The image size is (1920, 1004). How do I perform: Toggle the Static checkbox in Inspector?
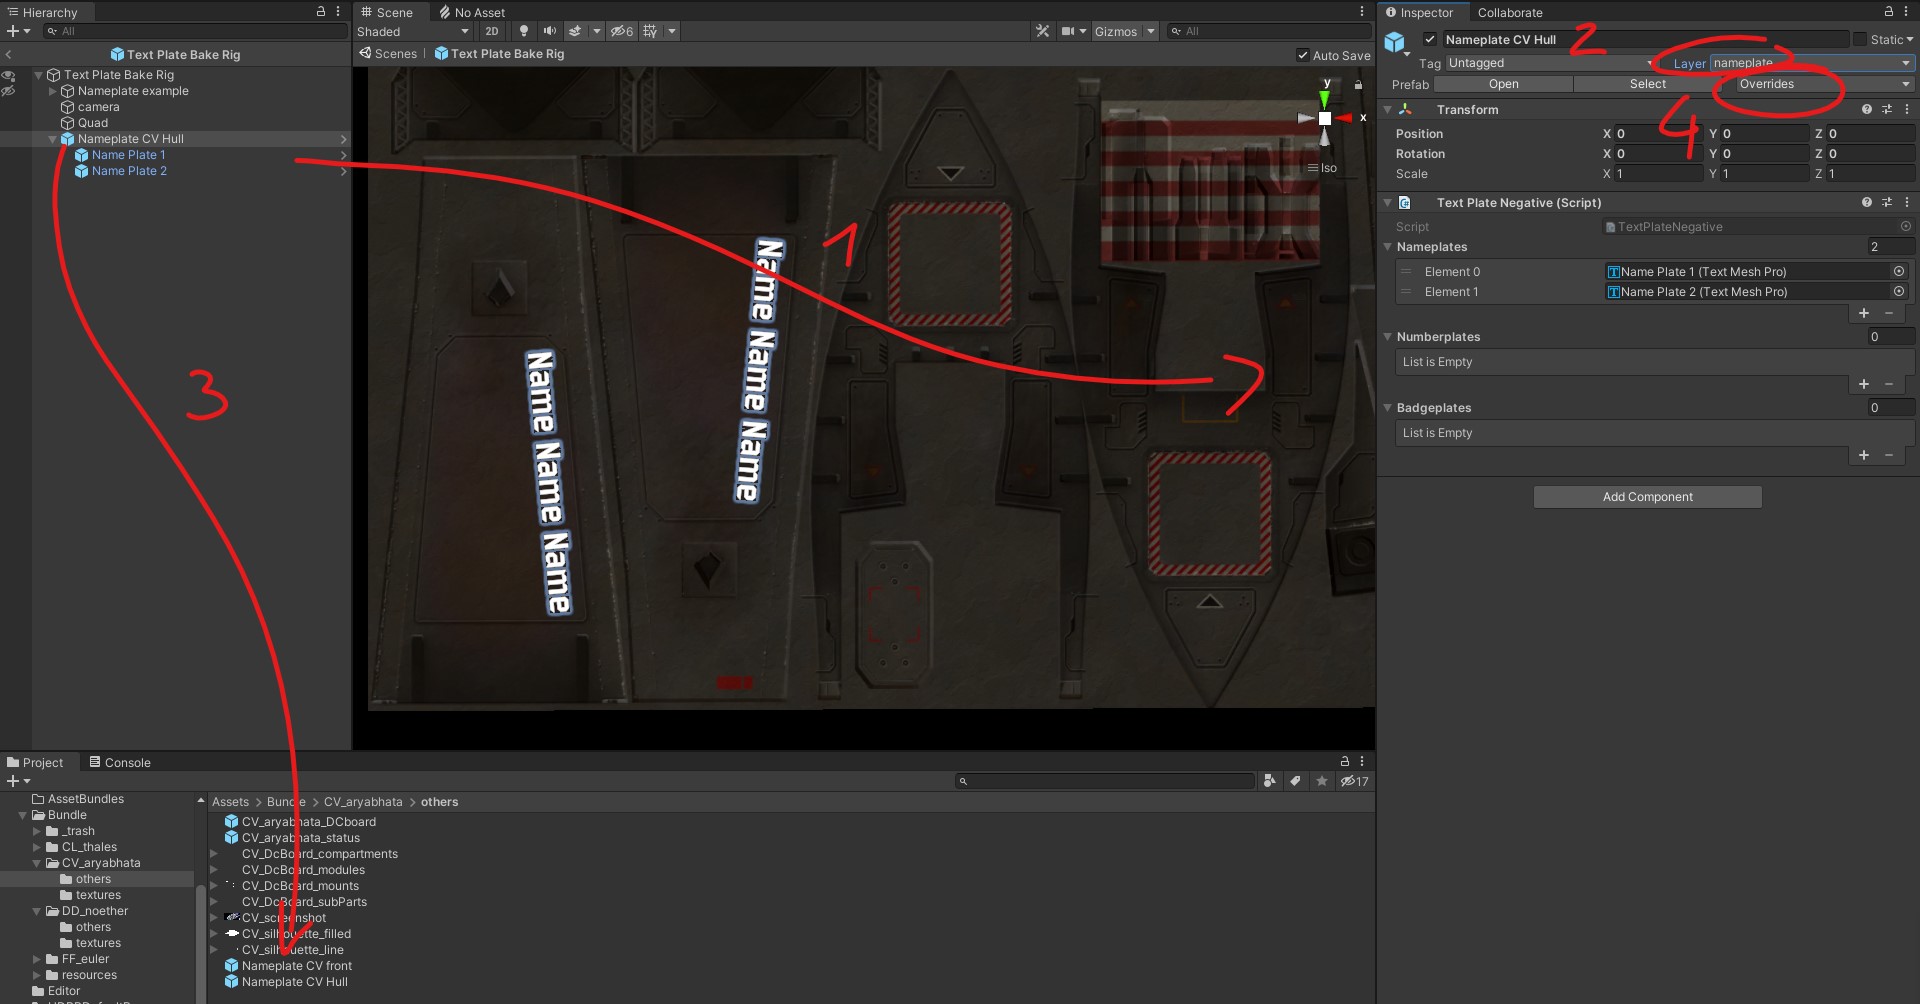pos(1860,39)
